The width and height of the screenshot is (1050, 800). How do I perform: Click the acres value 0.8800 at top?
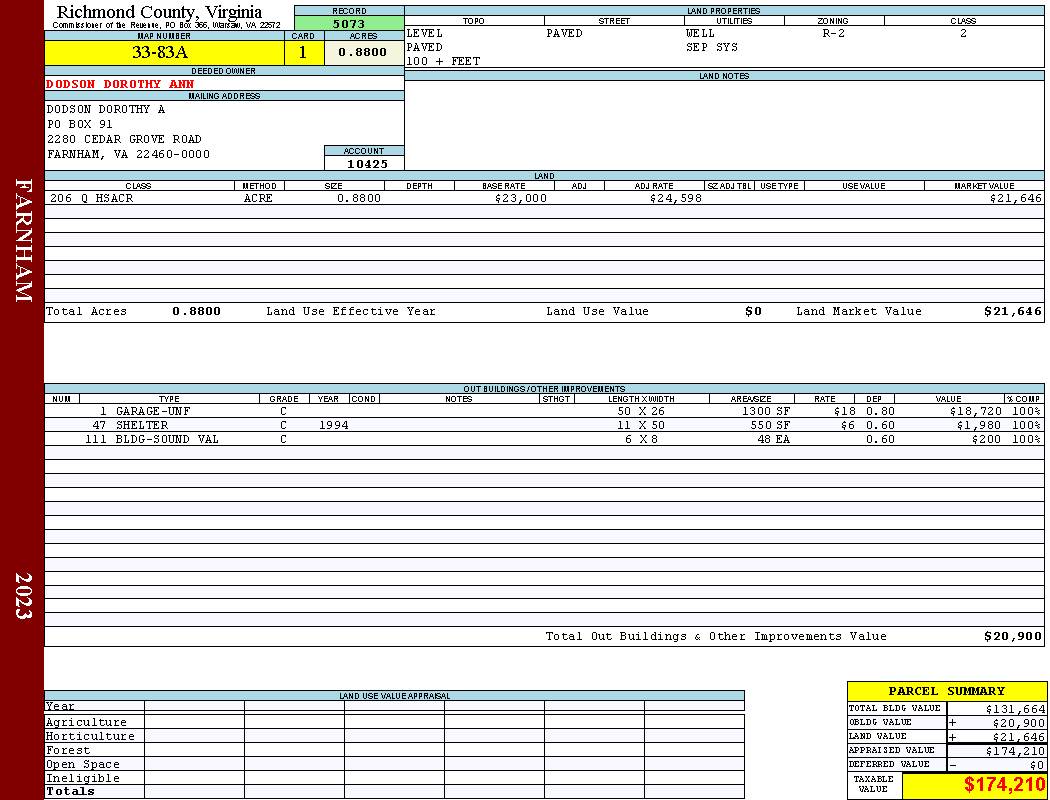(362, 52)
